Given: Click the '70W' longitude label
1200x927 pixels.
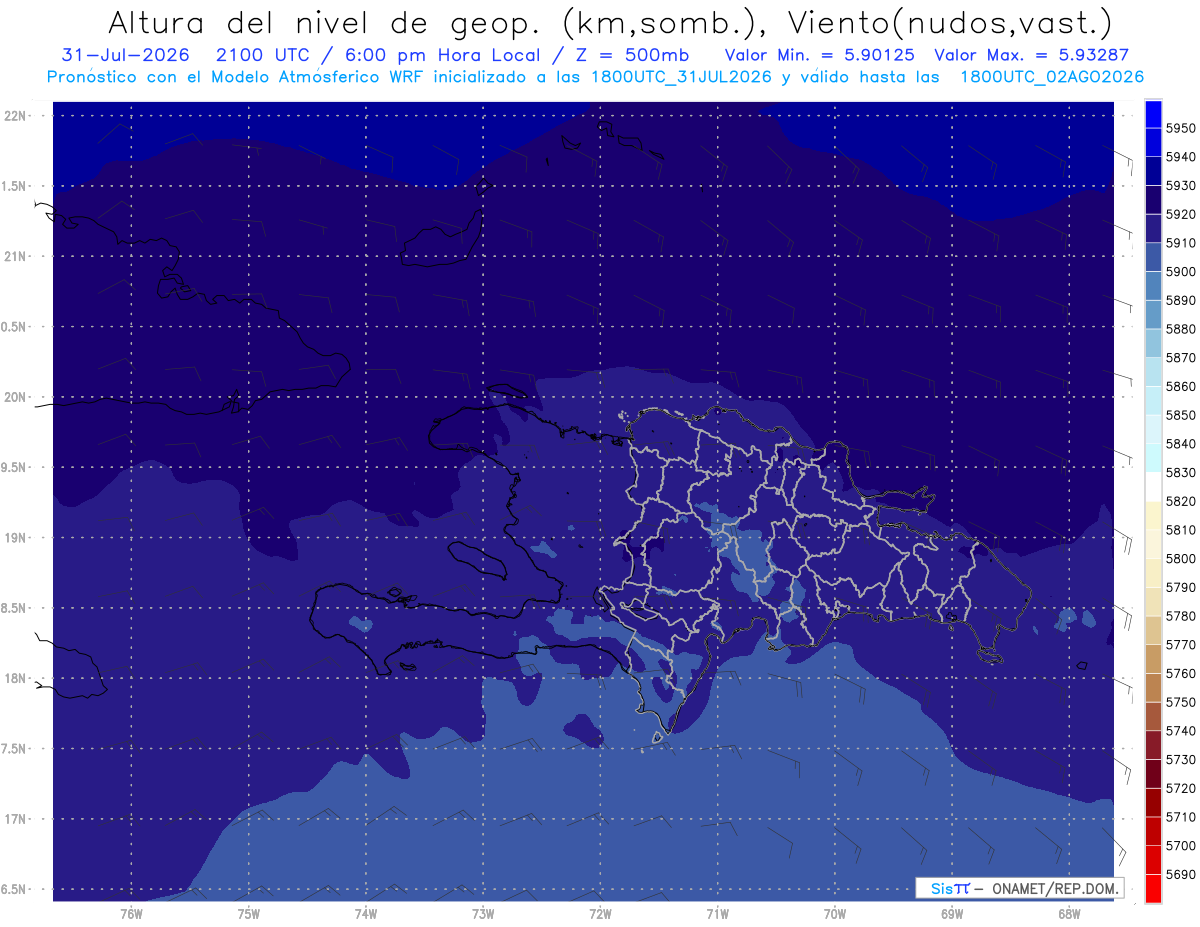Looking at the screenshot, I should [835, 914].
